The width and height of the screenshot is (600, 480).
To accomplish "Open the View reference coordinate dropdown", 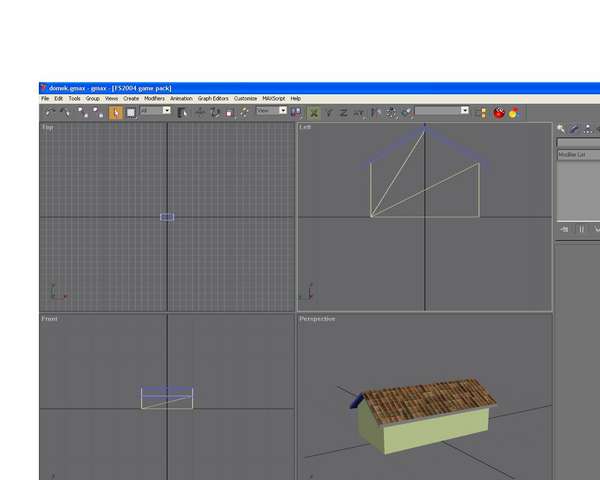I will point(271,111).
